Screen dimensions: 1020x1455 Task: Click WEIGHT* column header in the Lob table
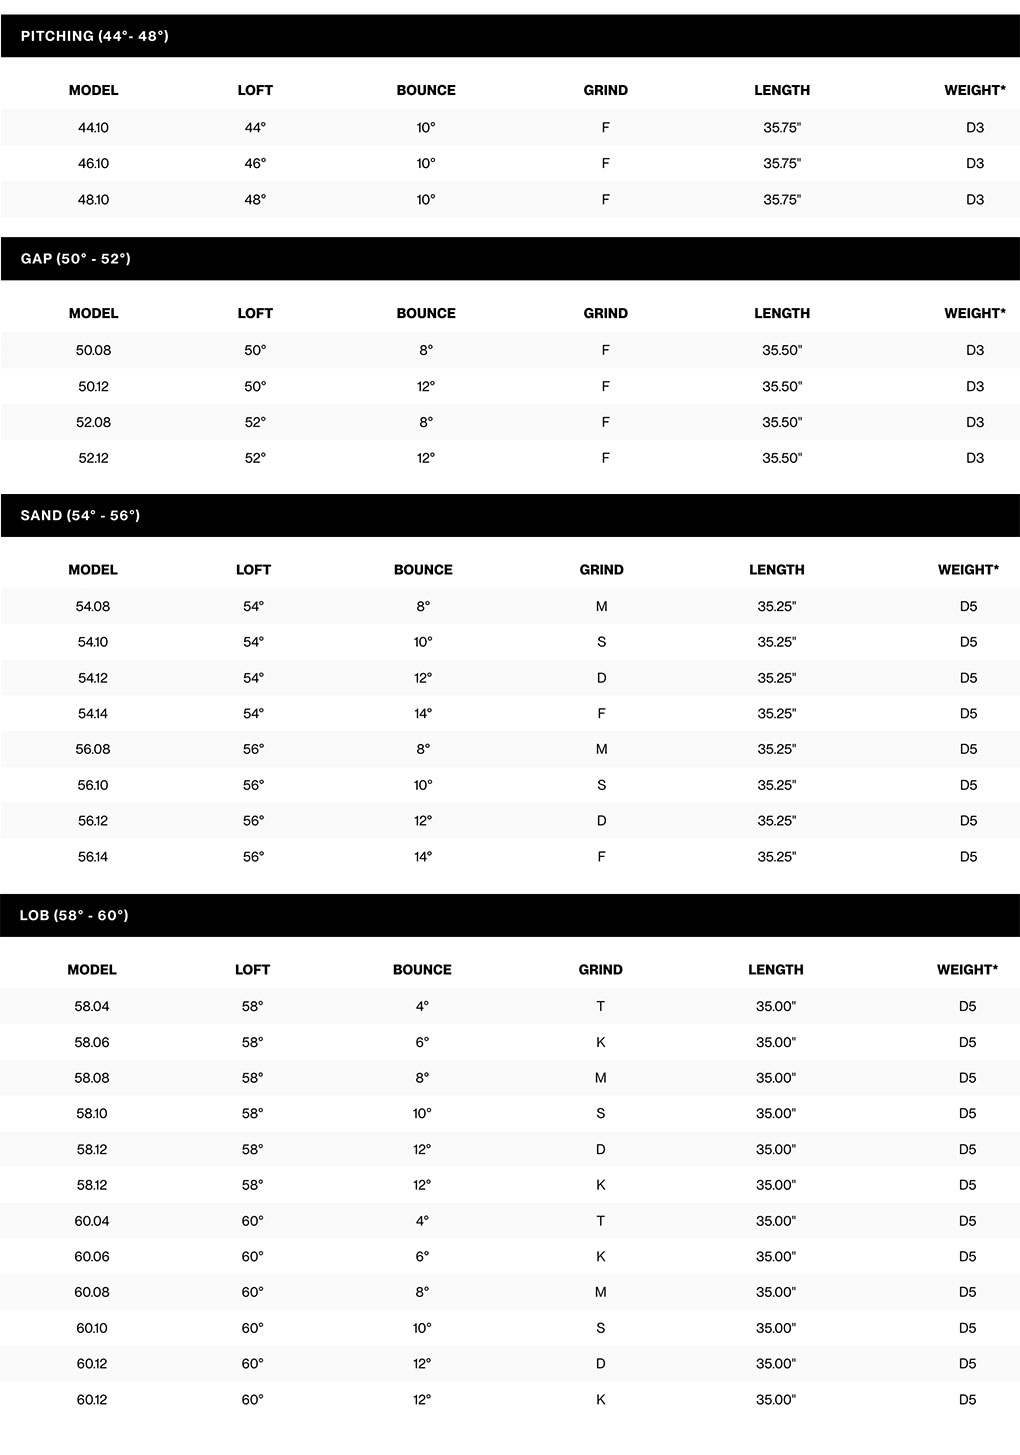point(967,970)
